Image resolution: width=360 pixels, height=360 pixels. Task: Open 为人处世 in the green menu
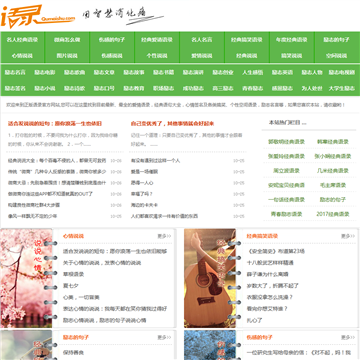(312, 88)
